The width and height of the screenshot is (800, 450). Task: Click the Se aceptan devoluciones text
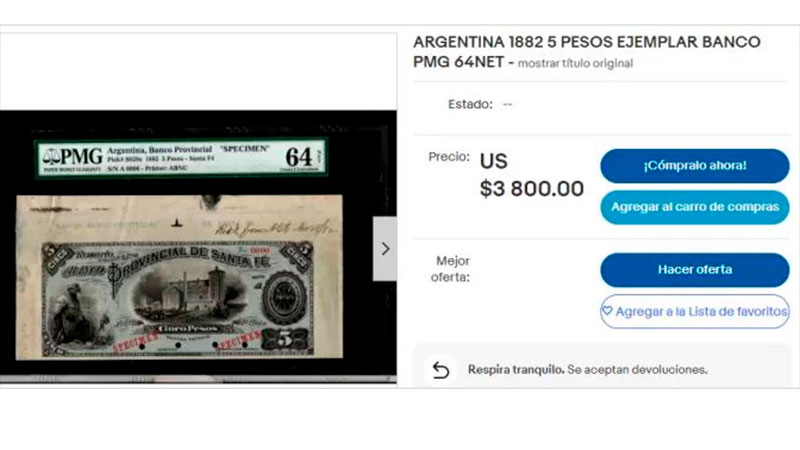point(637,369)
